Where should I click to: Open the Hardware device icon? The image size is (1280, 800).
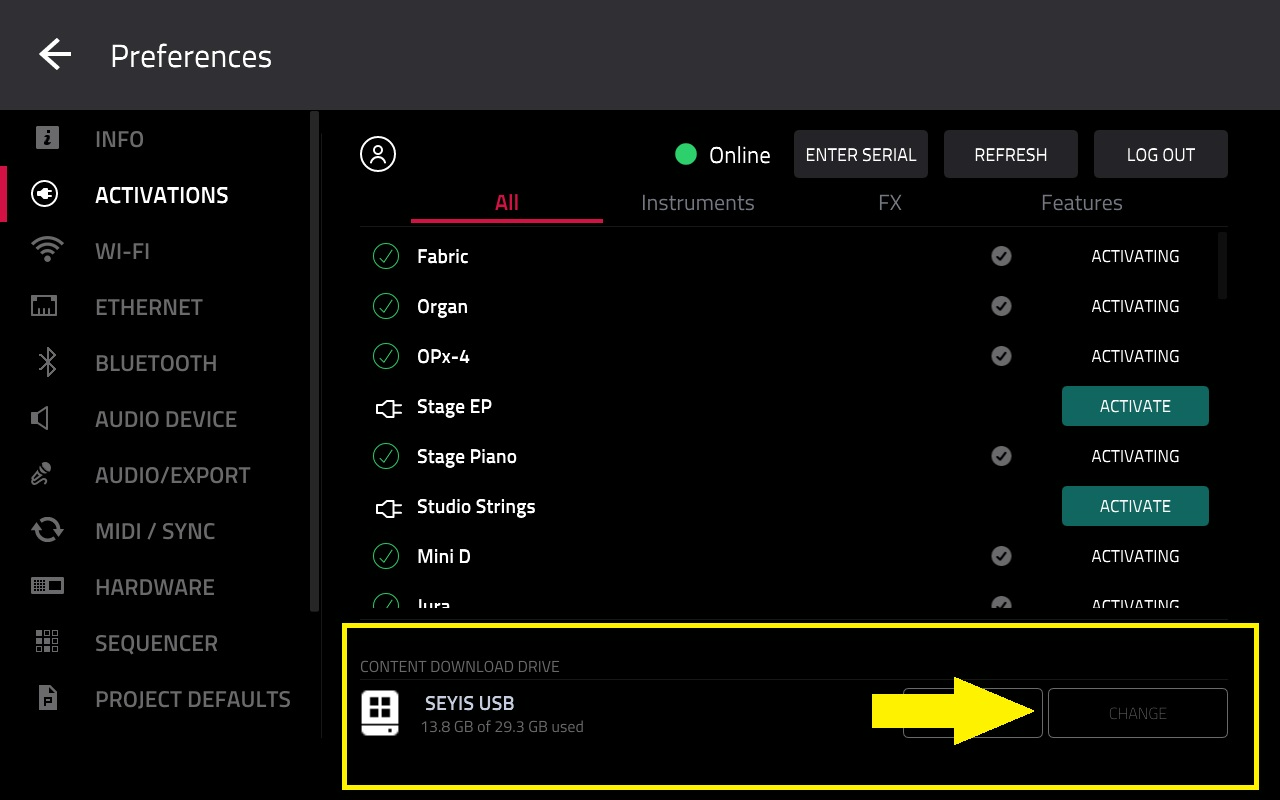point(47,586)
